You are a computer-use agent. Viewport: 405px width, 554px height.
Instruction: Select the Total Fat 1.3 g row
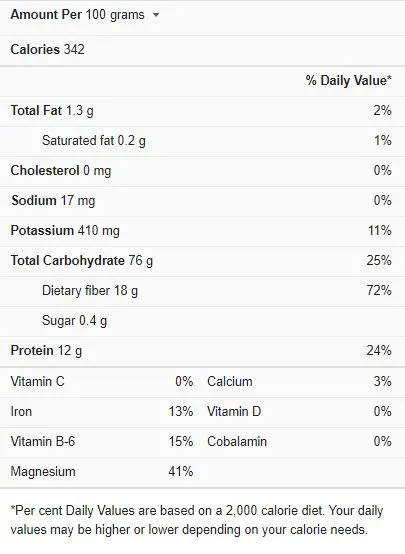coord(202,111)
